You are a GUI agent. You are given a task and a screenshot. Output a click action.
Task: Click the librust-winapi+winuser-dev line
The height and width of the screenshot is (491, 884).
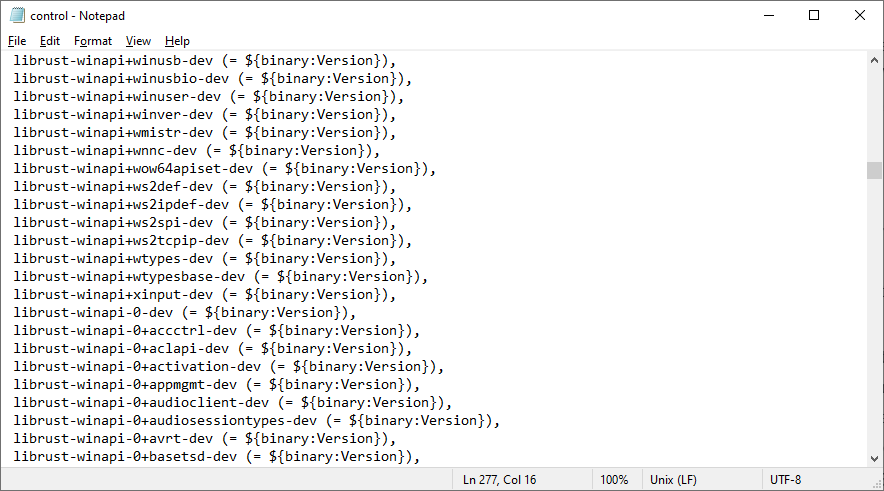(209, 96)
